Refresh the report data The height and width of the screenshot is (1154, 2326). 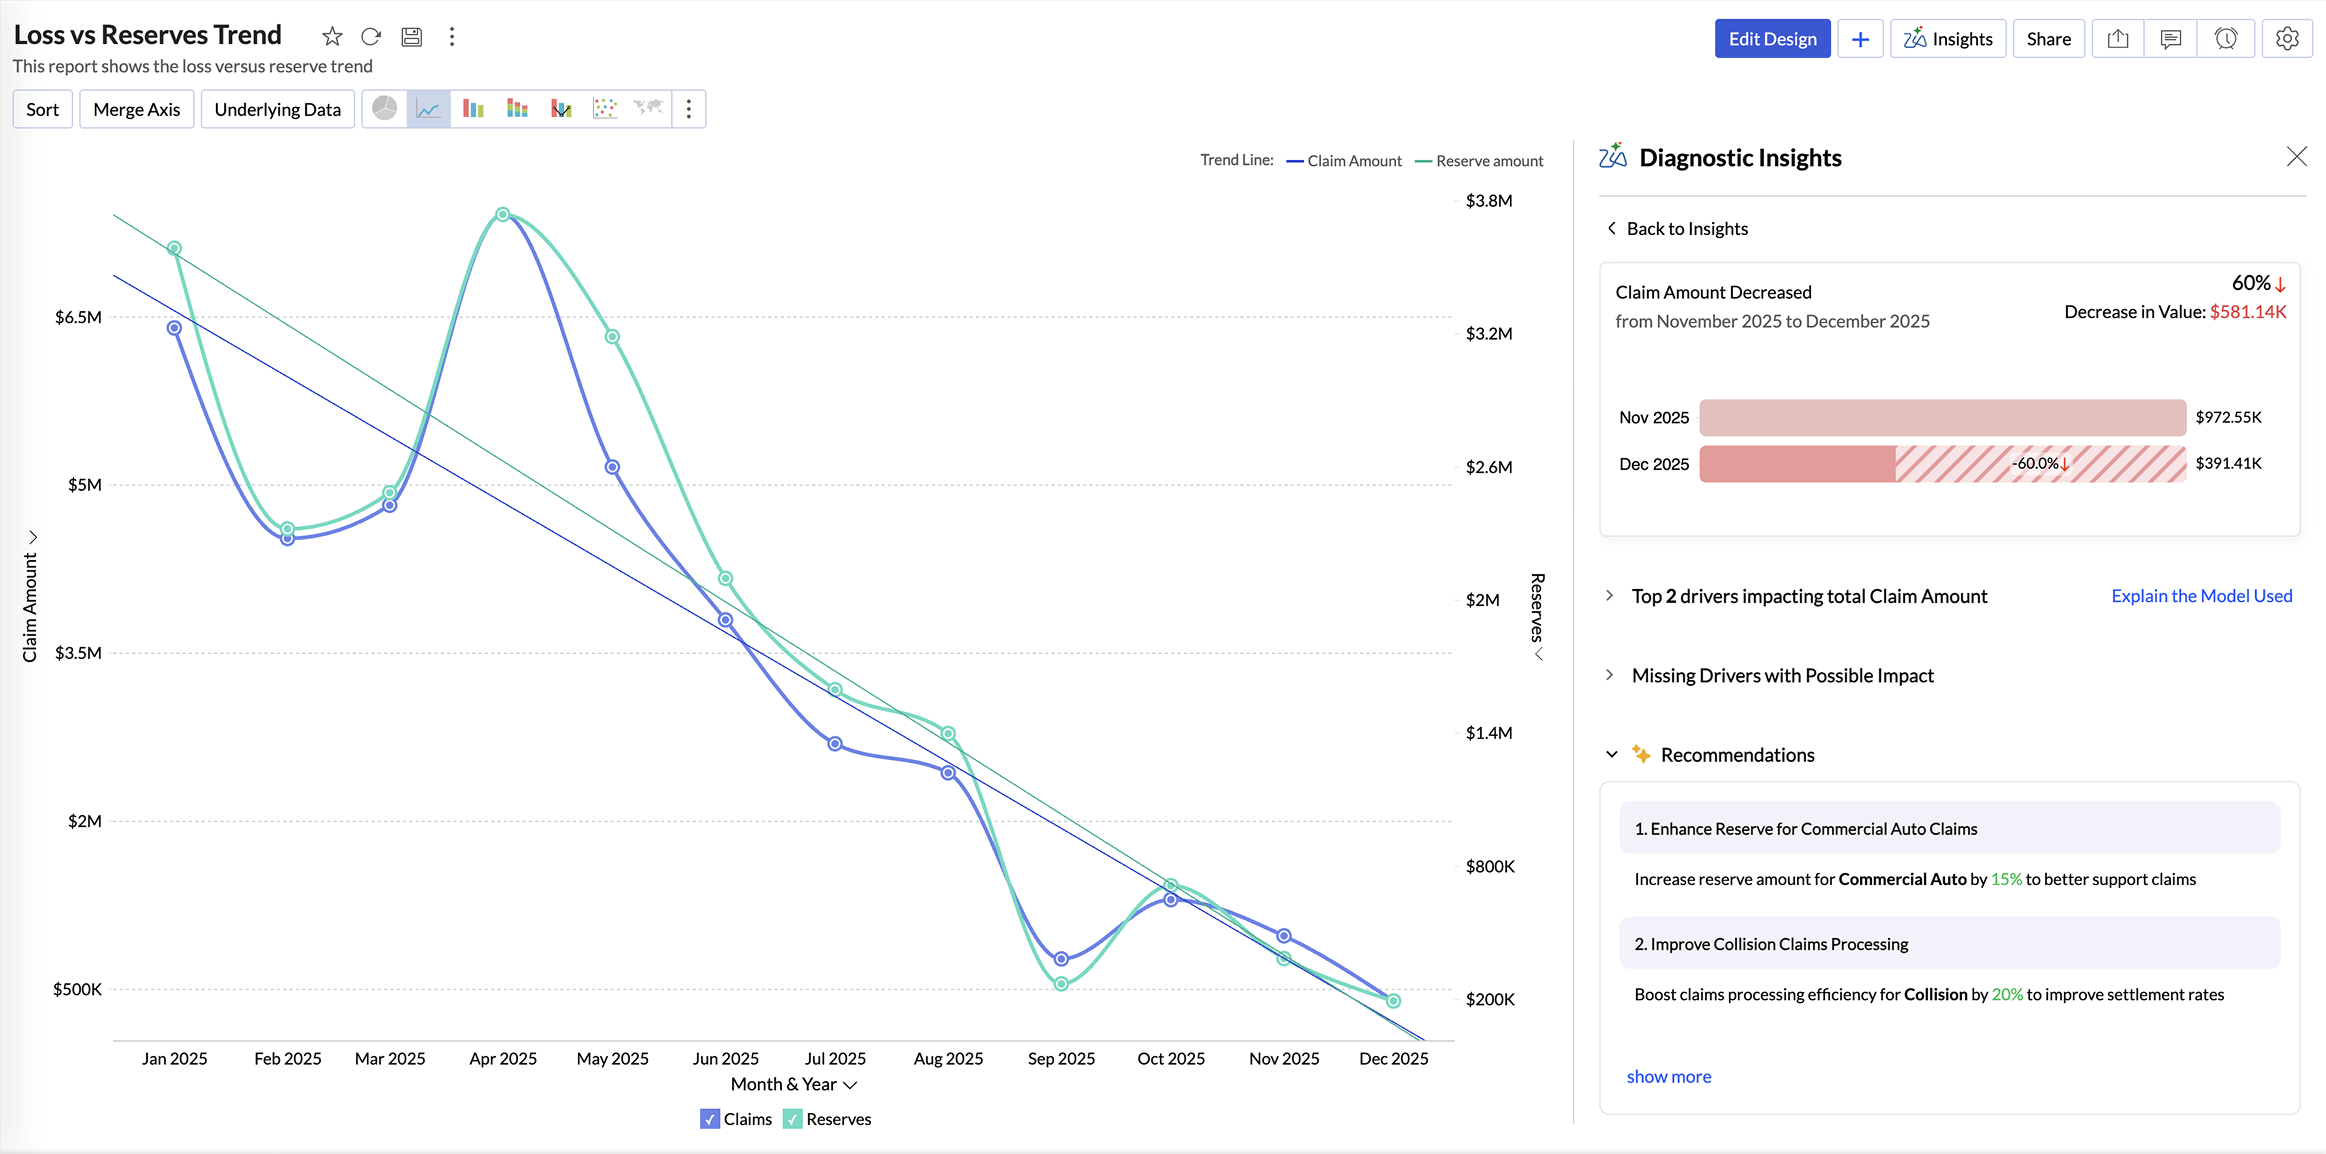pos(371,36)
